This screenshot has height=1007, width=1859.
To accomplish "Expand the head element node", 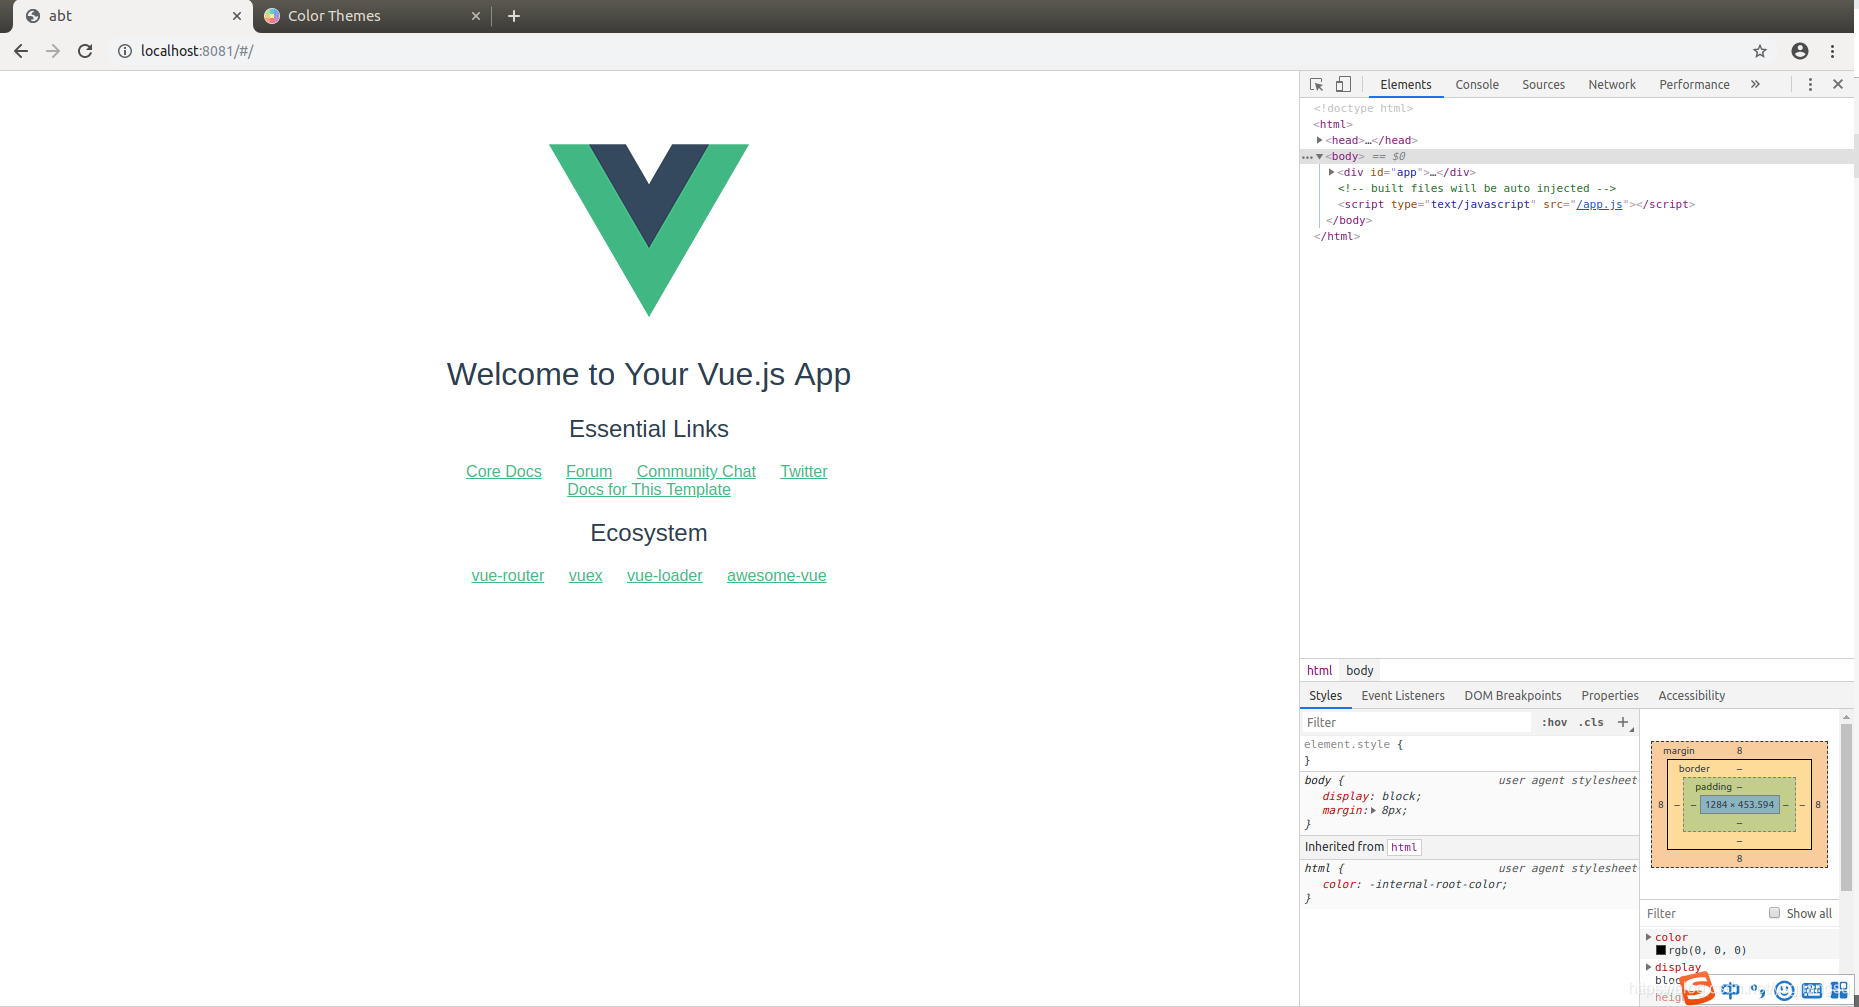I will pos(1320,140).
